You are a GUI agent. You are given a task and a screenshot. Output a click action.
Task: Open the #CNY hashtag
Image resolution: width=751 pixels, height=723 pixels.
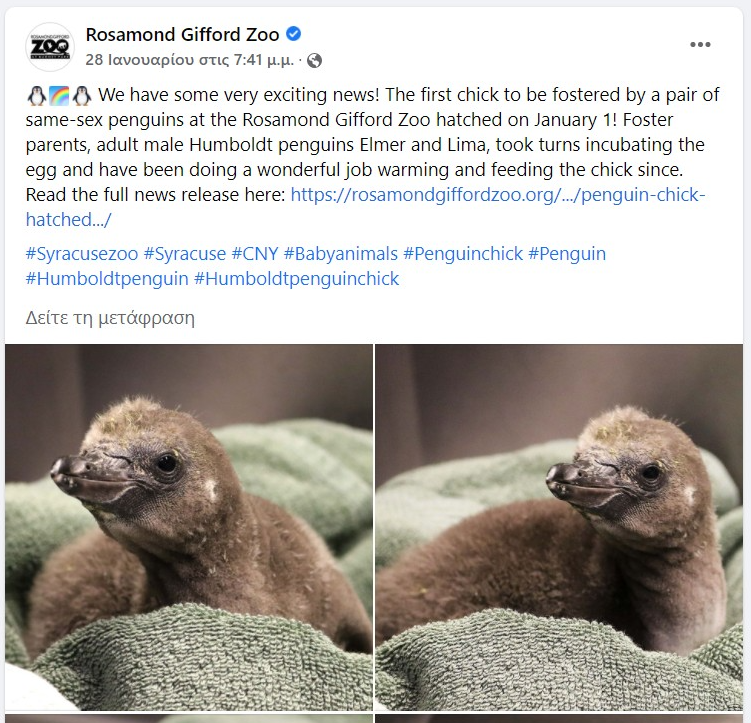(x=255, y=253)
